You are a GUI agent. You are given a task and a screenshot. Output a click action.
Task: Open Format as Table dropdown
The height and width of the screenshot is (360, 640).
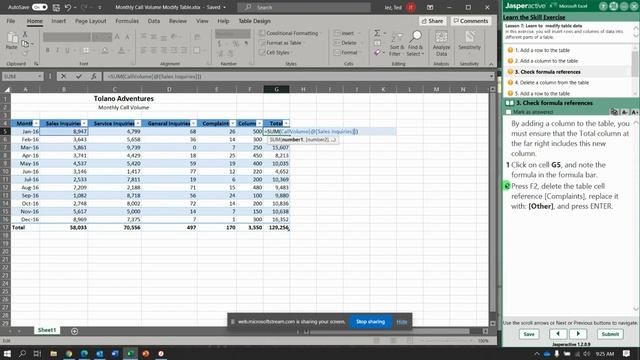click(282, 43)
